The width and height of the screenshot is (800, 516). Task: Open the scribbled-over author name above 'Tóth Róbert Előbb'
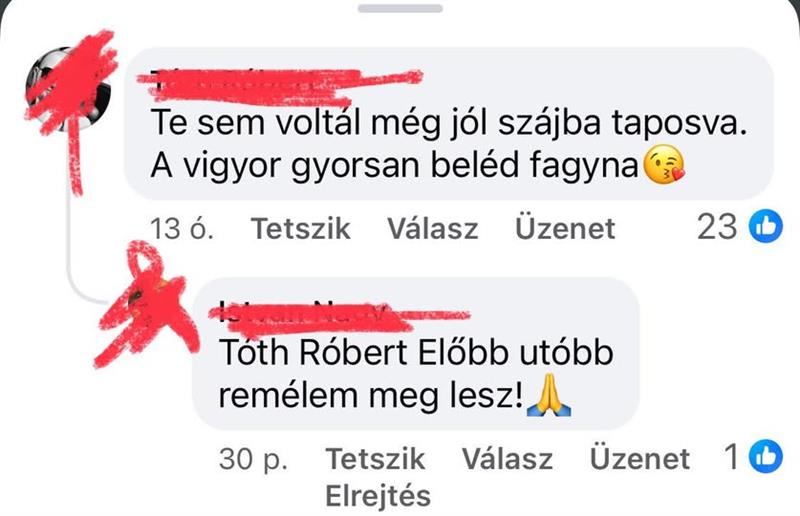click(x=304, y=311)
